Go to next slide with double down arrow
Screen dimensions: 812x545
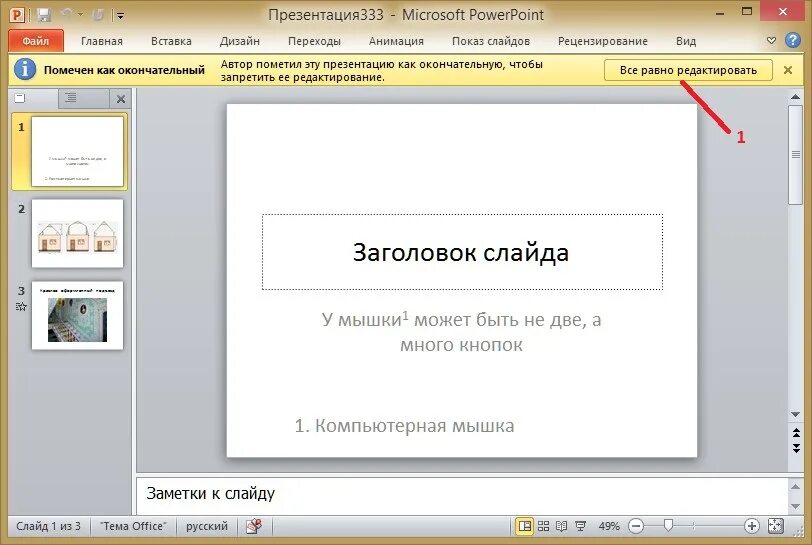click(x=796, y=449)
